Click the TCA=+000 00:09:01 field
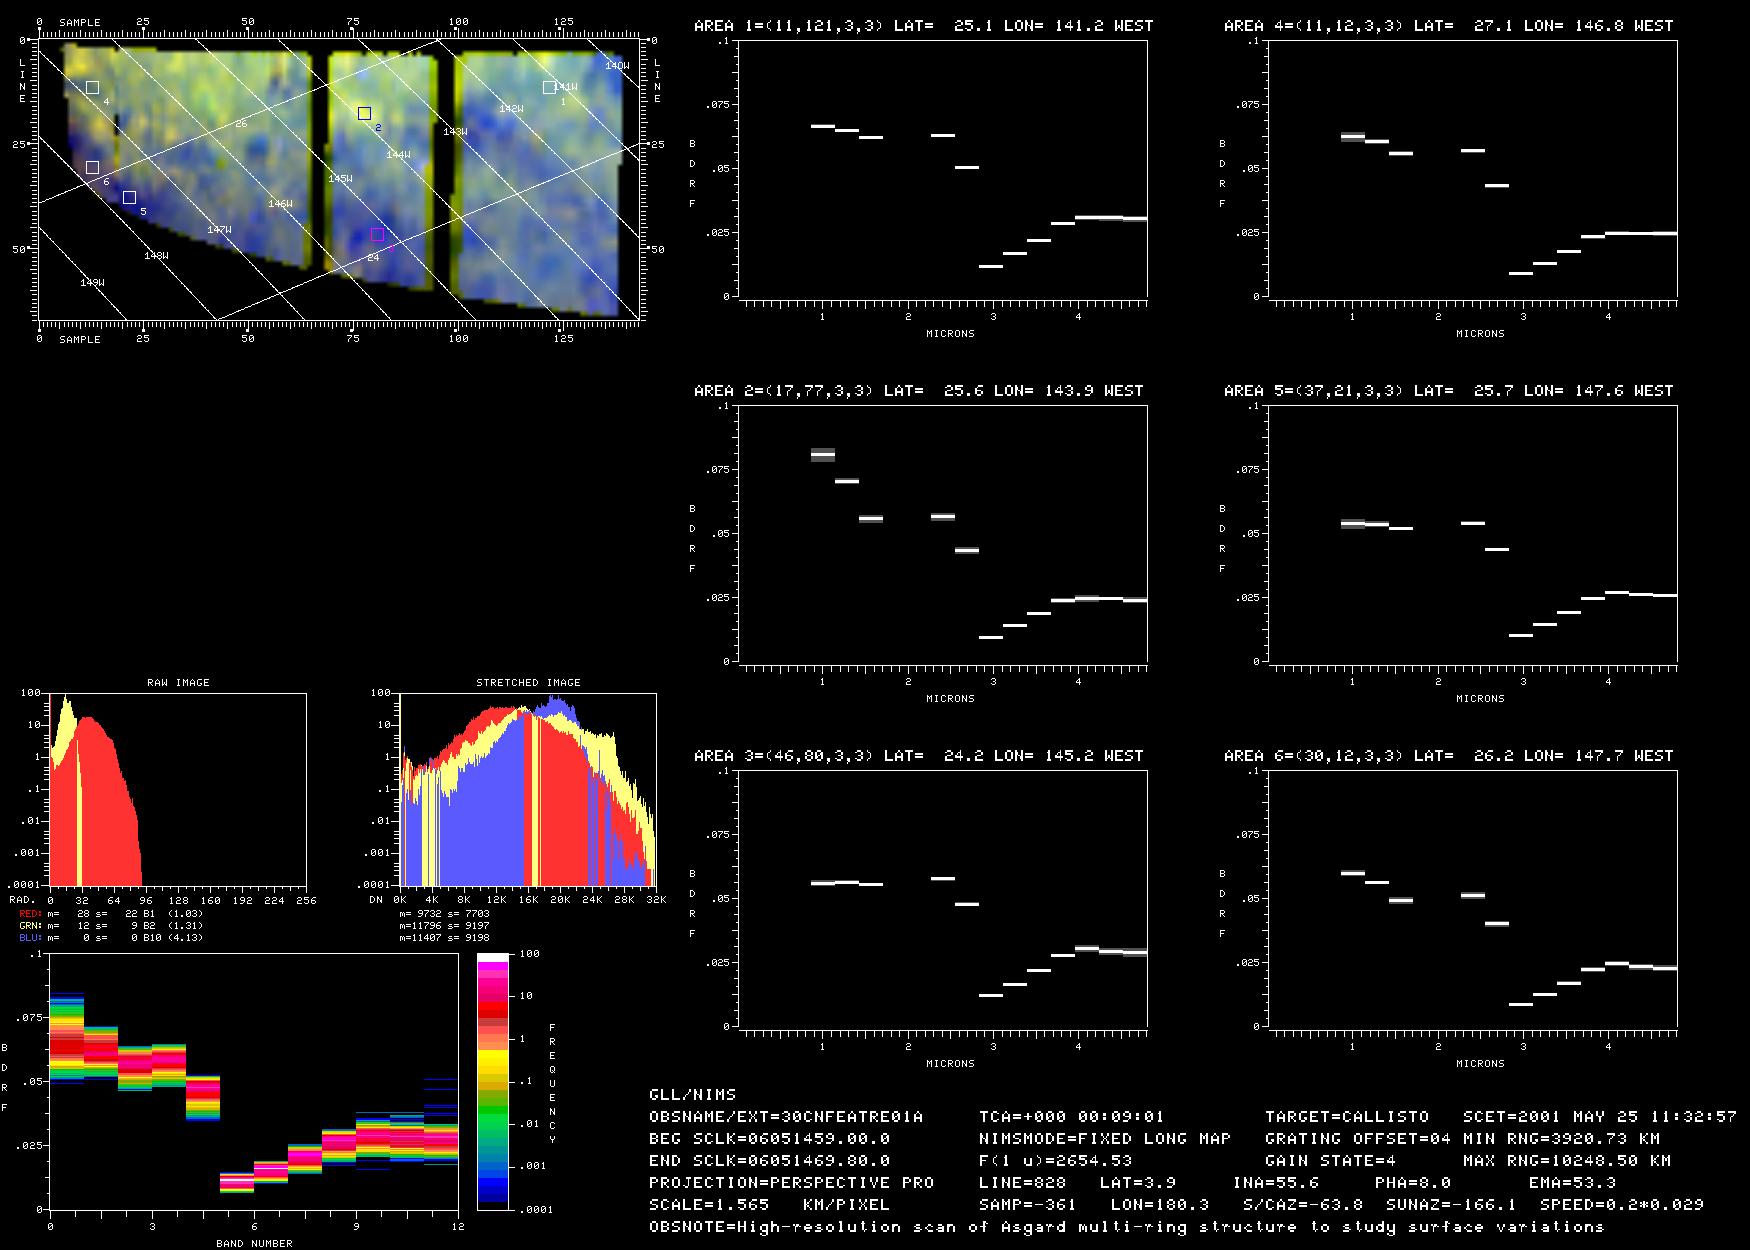Screen dimensions: 1750x1250 1071,1117
